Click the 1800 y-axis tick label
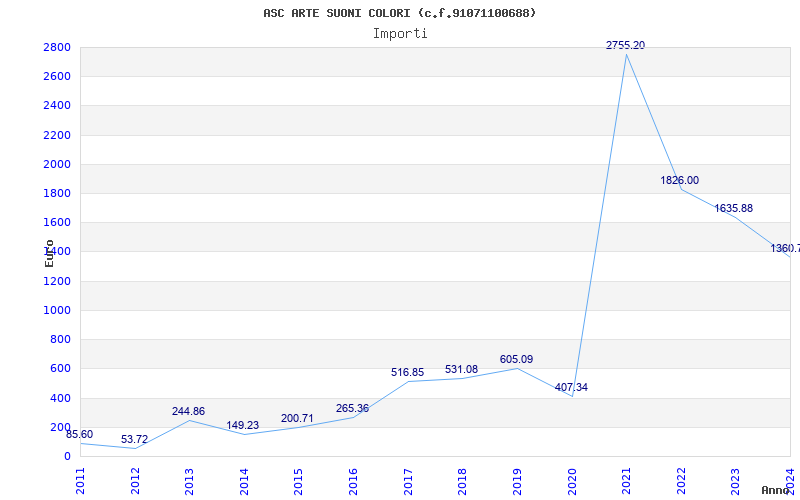This screenshot has height=500, width=800. (x=57, y=193)
